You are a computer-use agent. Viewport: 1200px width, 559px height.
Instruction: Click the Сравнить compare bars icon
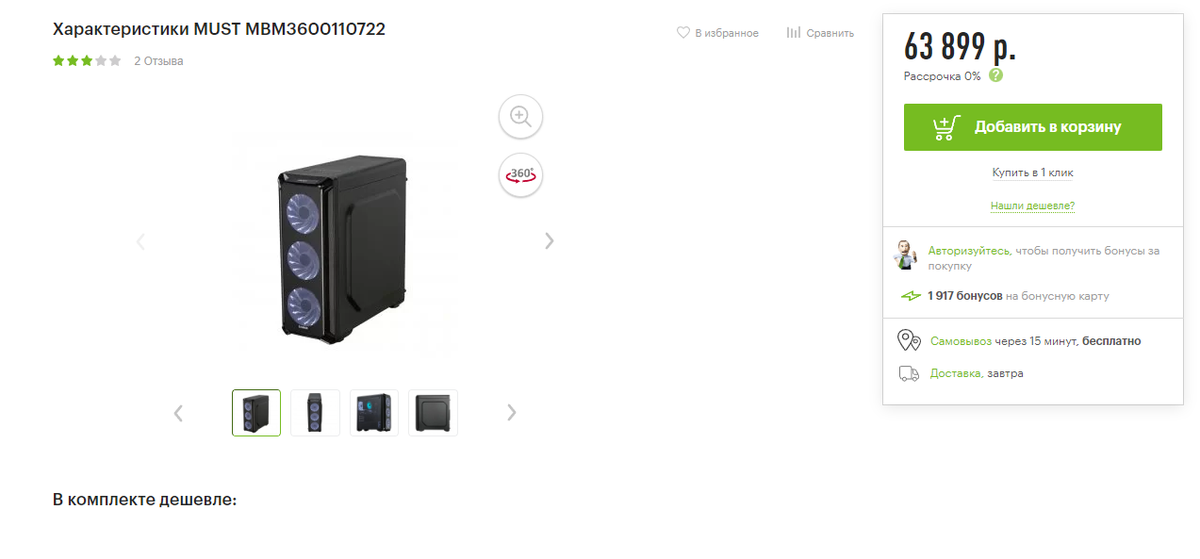point(793,33)
